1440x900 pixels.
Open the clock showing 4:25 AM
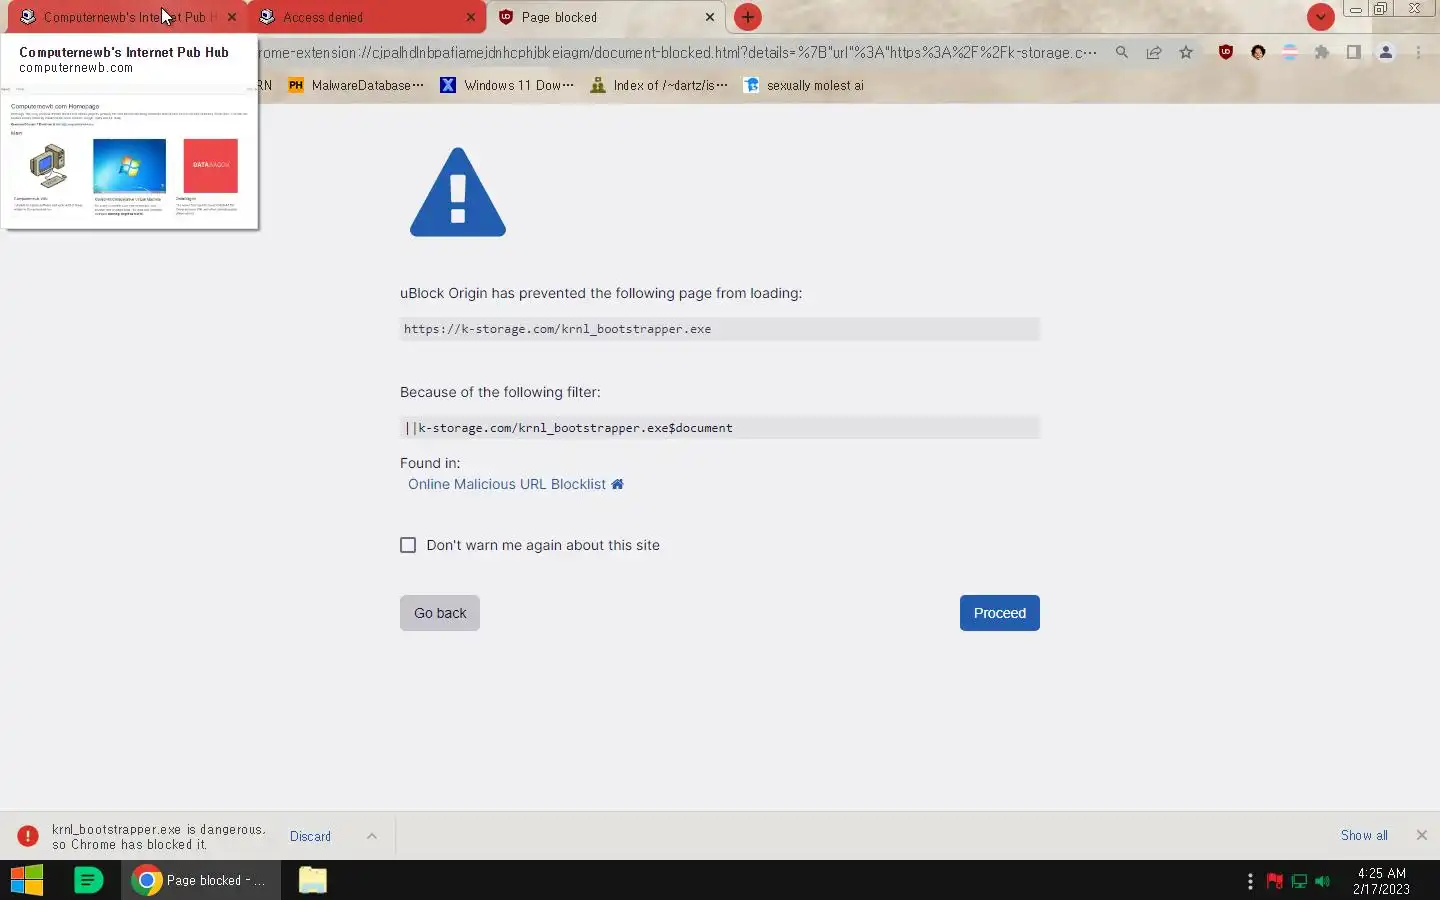tap(1381, 881)
